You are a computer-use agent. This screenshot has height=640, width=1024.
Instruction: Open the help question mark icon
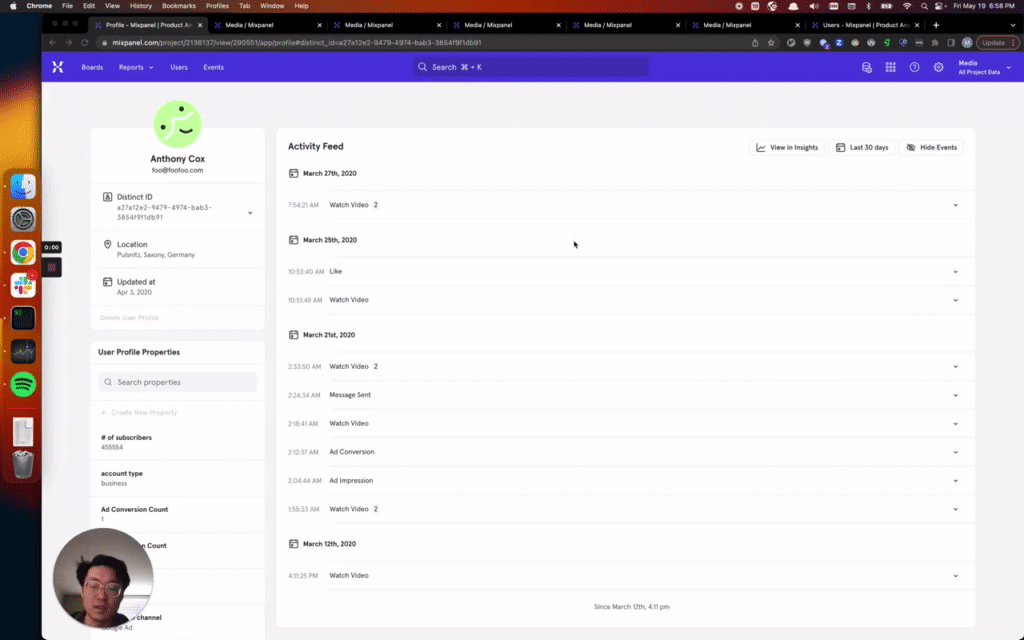tap(914, 67)
